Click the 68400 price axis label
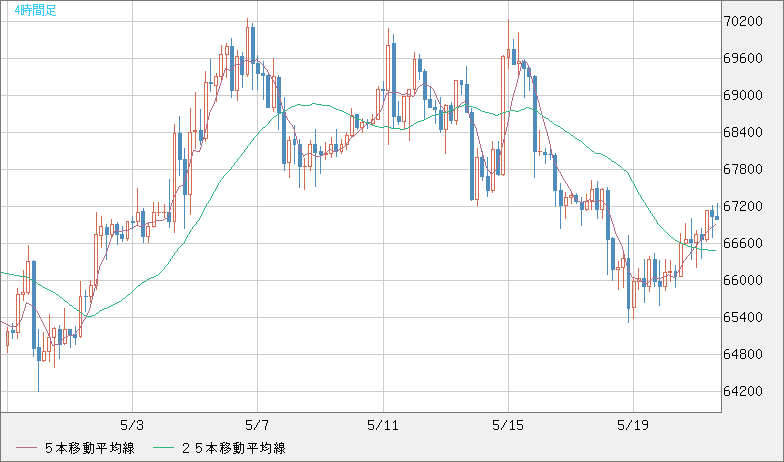Screen dimensions: 784x462 (743, 132)
